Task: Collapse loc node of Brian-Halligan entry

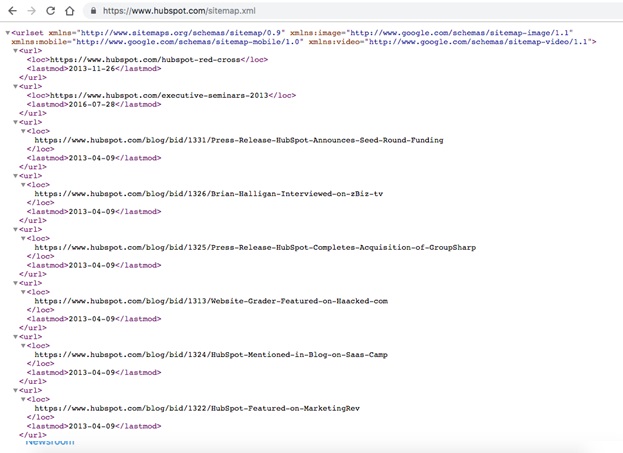Action: (x=23, y=185)
